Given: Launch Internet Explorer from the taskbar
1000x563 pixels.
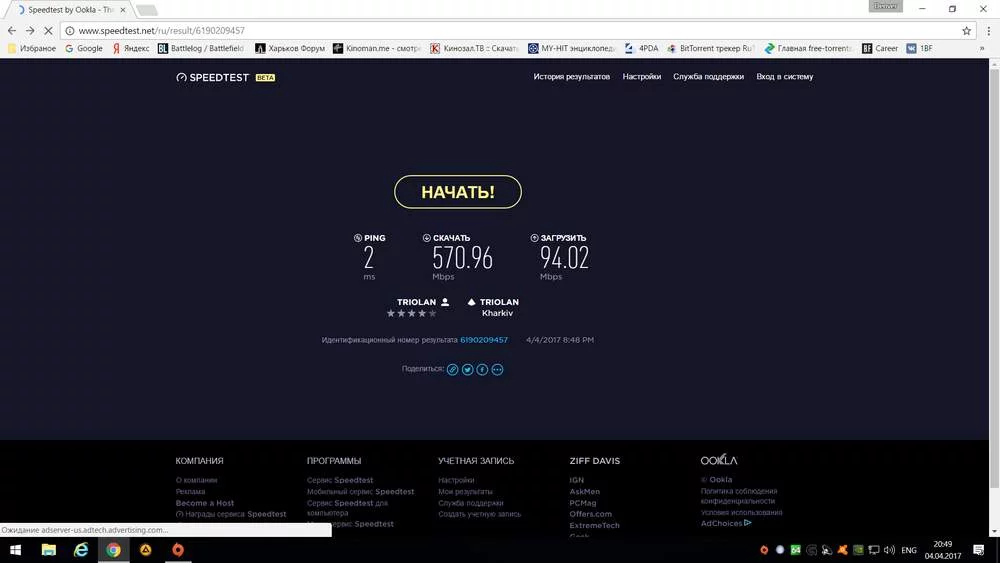Looking at the screenshot, I should 81,550.
